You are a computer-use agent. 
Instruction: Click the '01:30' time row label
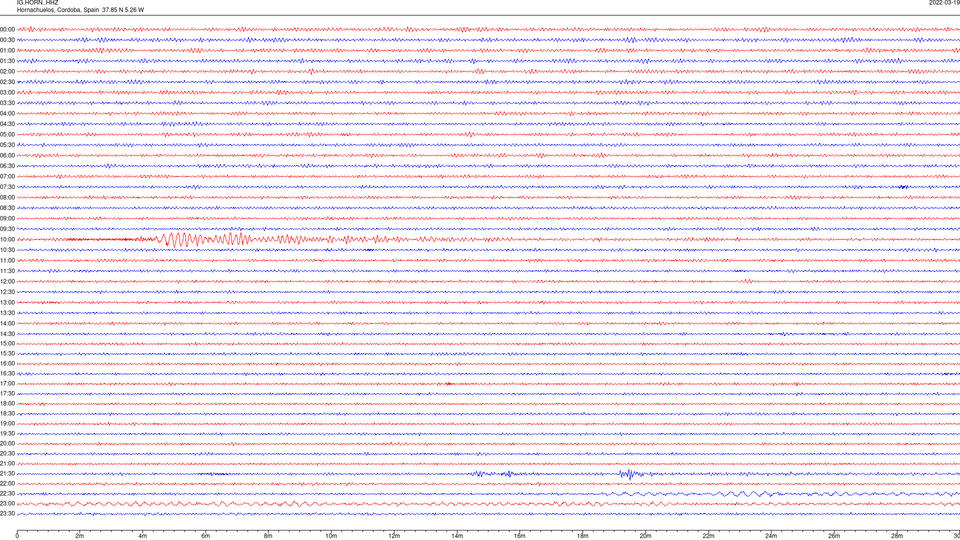pos(7,61)
